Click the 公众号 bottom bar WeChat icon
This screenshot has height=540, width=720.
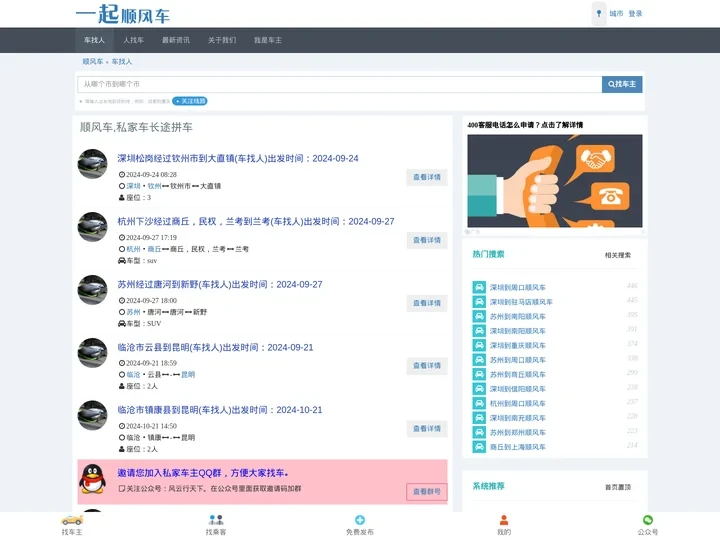pos(648,520)
